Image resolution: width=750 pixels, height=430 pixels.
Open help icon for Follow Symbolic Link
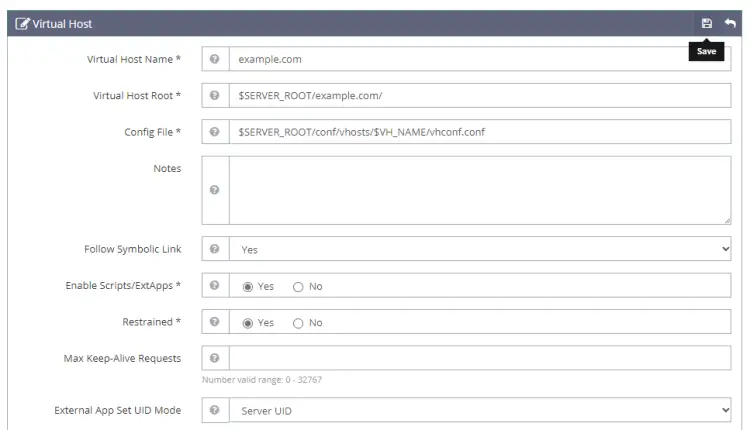(215, 249)
